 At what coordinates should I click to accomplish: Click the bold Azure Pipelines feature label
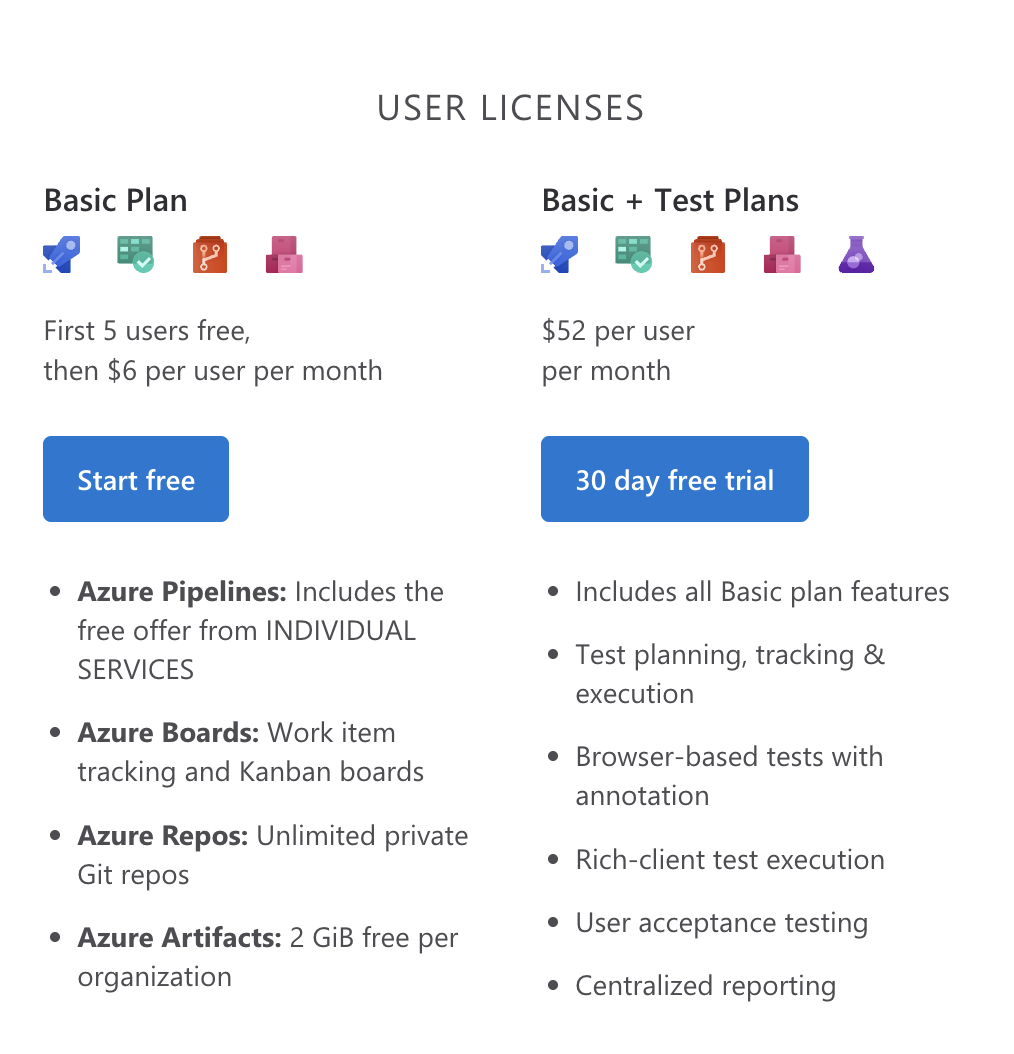click(182, 592)
